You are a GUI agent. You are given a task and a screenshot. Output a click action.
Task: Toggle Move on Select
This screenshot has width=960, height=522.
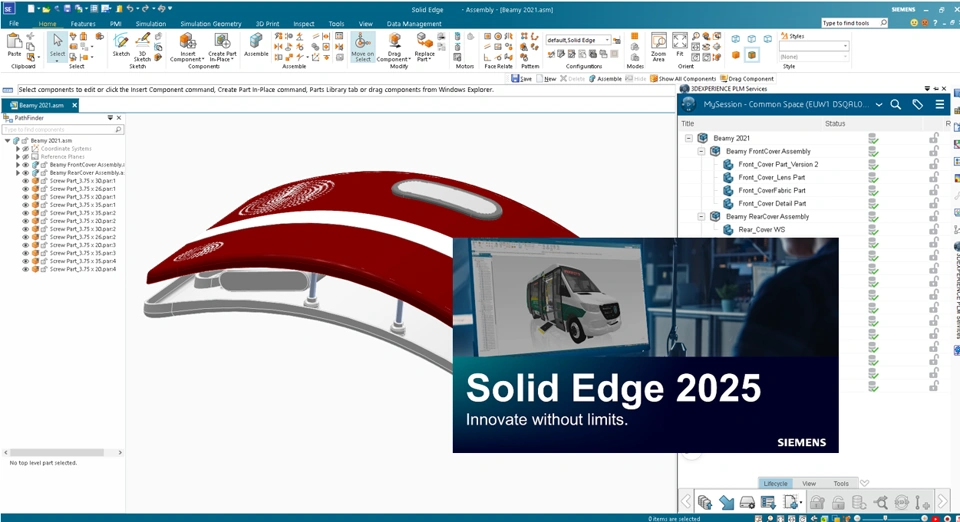click(x=362, y=47)
